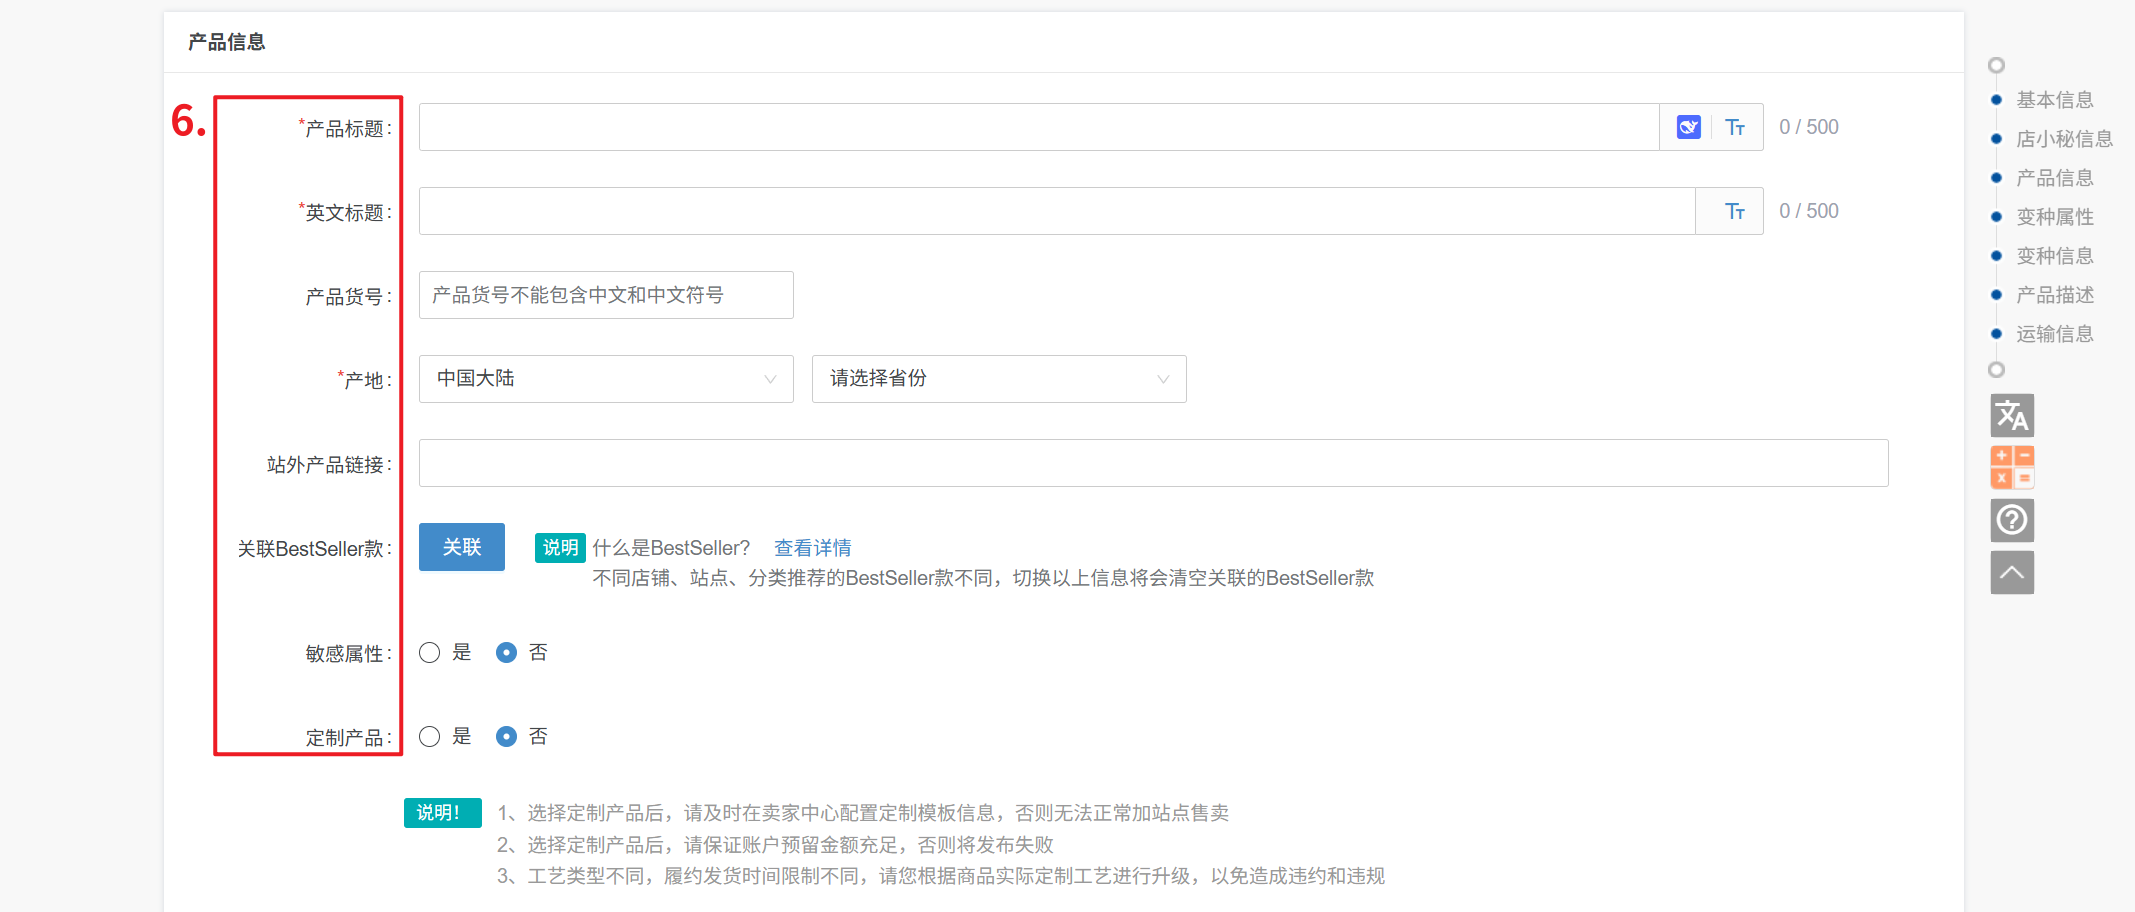
Task: Click text format icon beside 产品标题 field
Action: [1735, 127]
